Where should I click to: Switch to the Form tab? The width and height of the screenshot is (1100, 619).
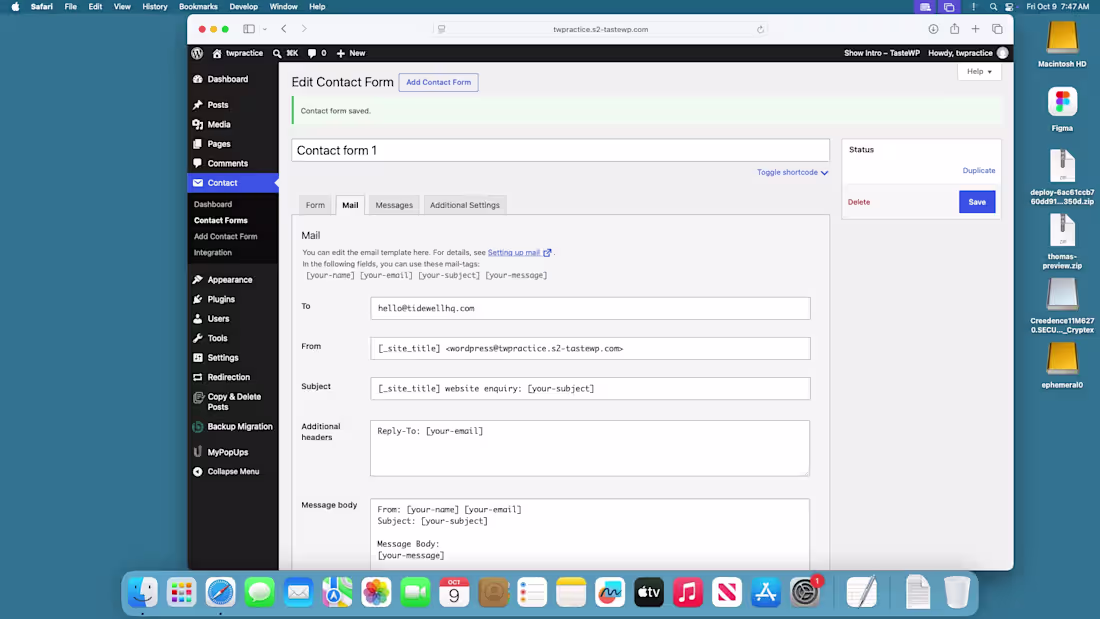[x=315, y=205]
